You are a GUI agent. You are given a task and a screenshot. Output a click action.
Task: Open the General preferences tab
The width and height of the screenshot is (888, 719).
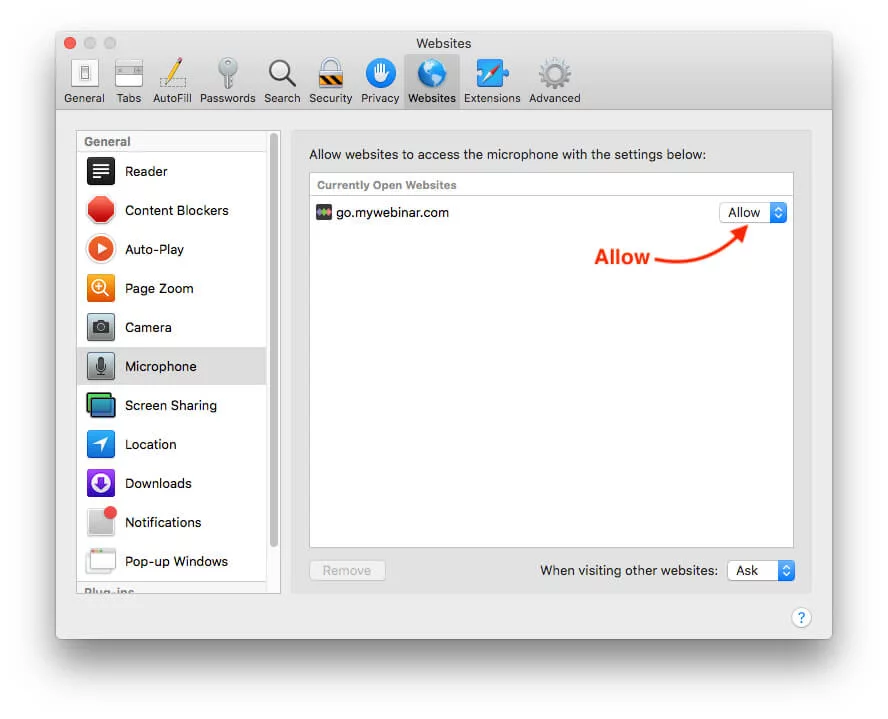pos(84,81)
